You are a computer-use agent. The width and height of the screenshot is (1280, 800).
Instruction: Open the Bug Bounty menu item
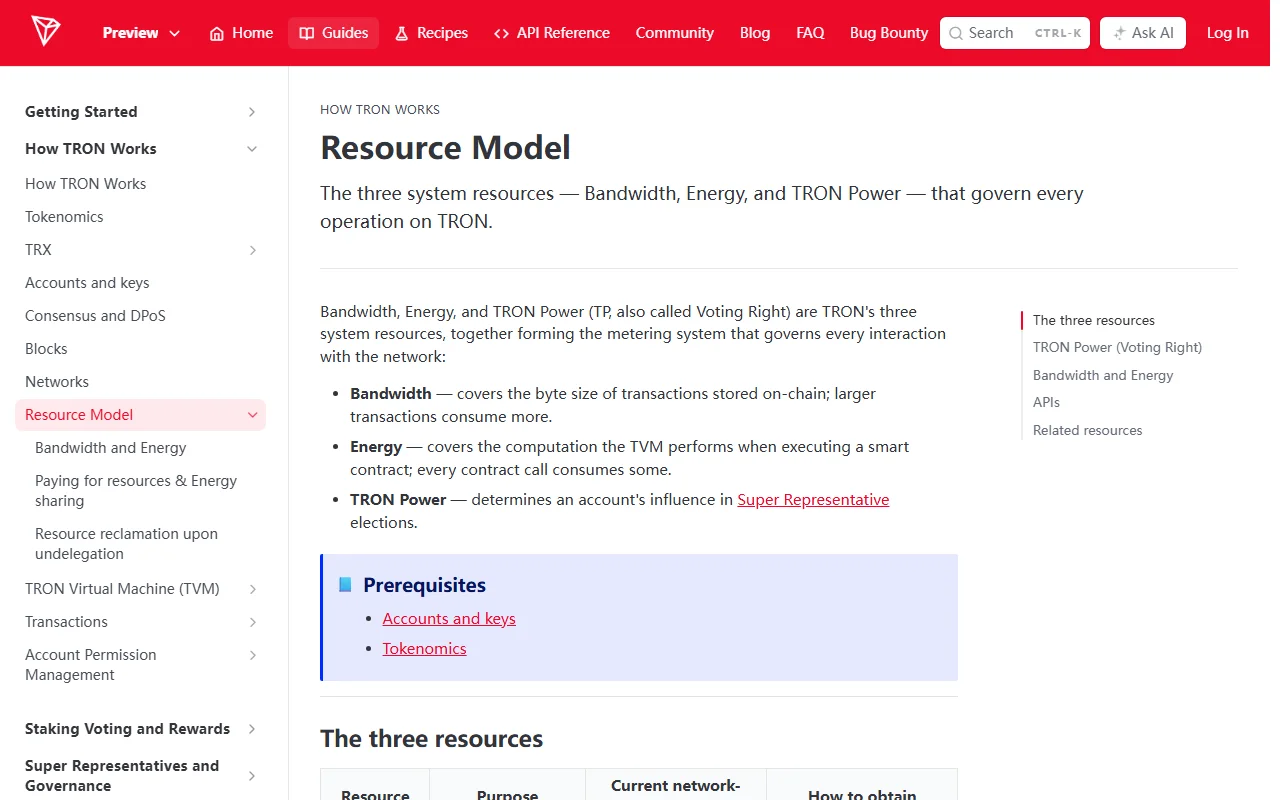(889, 33)
